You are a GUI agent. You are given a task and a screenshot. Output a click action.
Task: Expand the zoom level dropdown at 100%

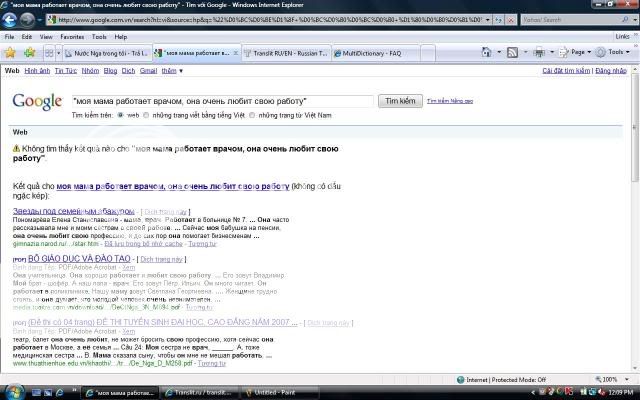tap(628, 380)
